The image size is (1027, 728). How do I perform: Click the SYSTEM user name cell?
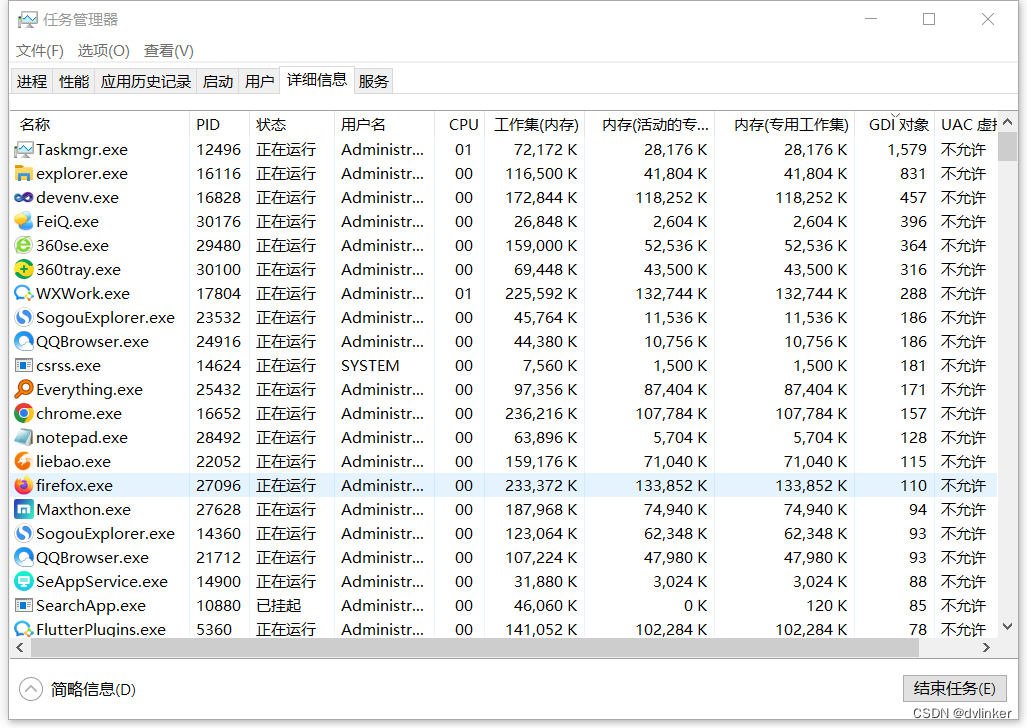tap(370, 366)
